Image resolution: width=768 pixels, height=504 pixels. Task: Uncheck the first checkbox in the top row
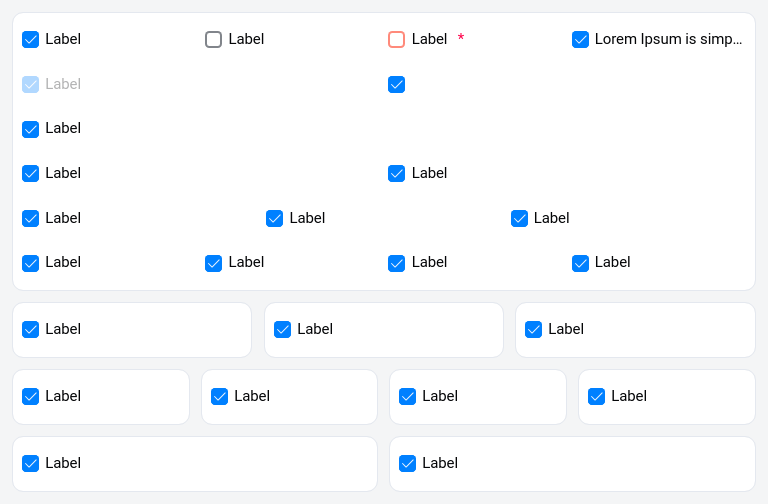coord(30,40)
